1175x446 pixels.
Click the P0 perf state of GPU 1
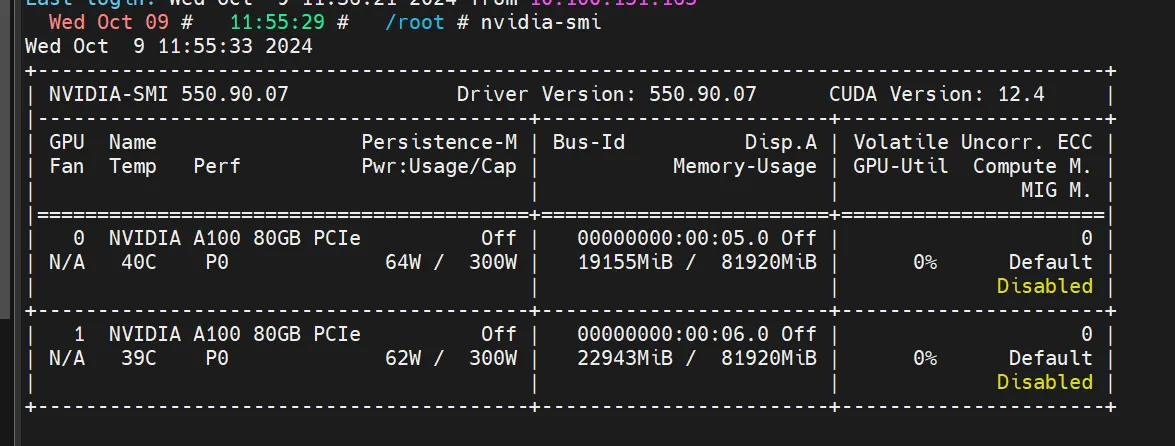click(217, 358)
